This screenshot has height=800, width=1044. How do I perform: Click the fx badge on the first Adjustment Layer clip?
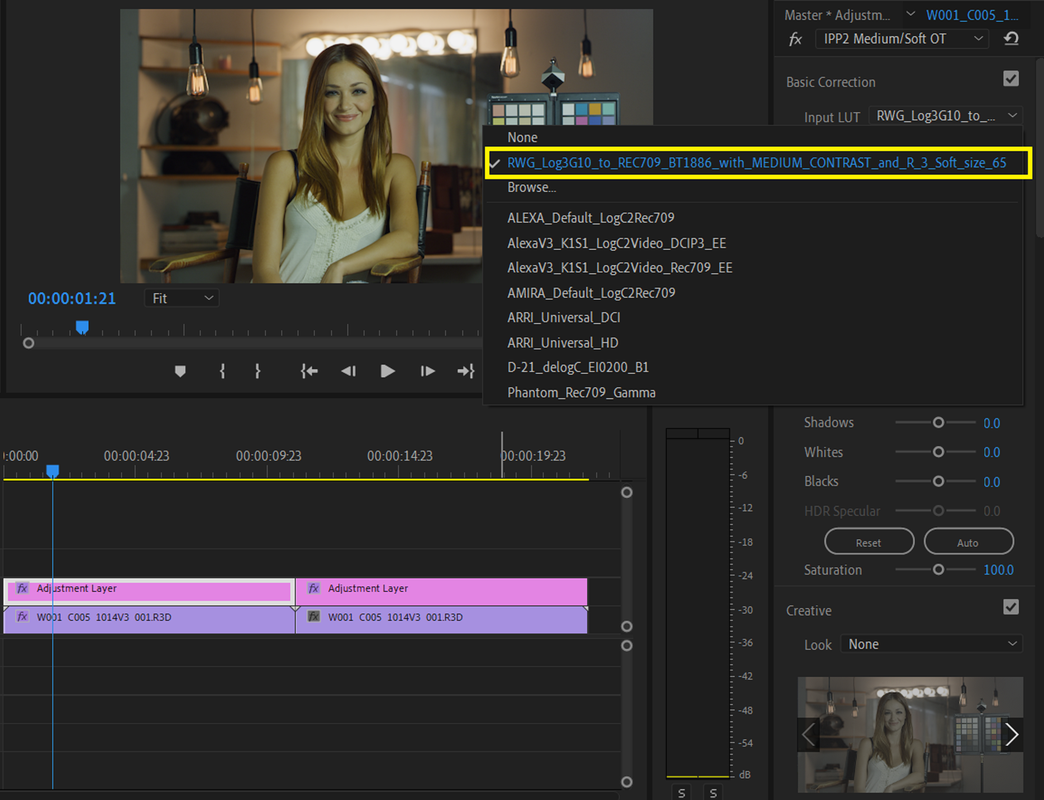pos(22,588)
